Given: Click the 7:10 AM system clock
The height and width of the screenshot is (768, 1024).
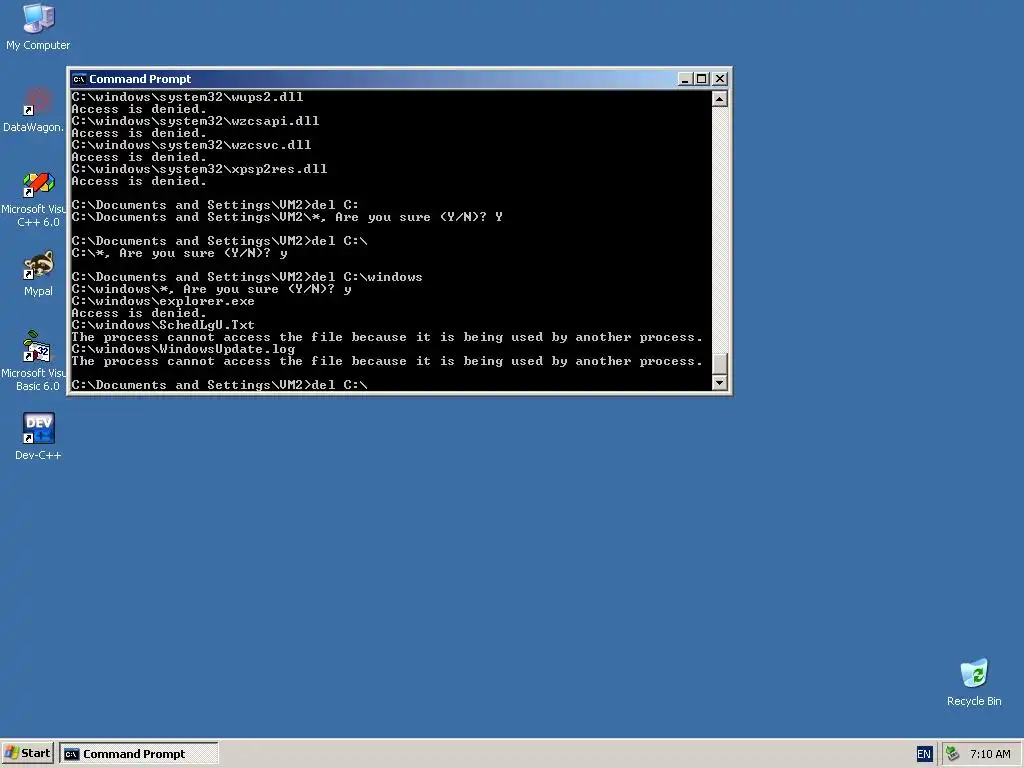Looking at the screenshot, I should pos(990,754).
